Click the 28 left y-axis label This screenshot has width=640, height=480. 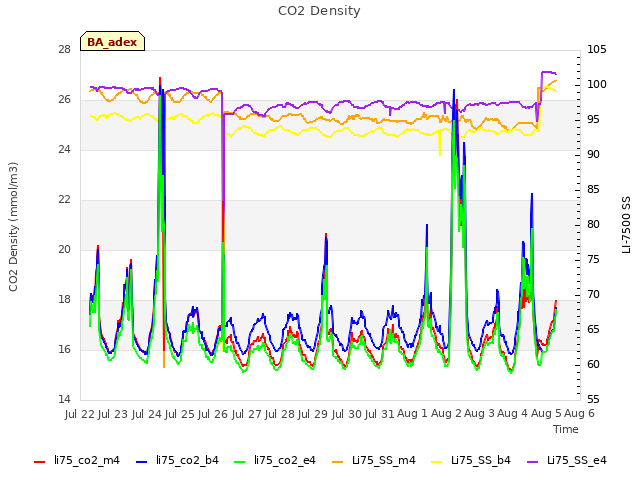pos(64,50)
